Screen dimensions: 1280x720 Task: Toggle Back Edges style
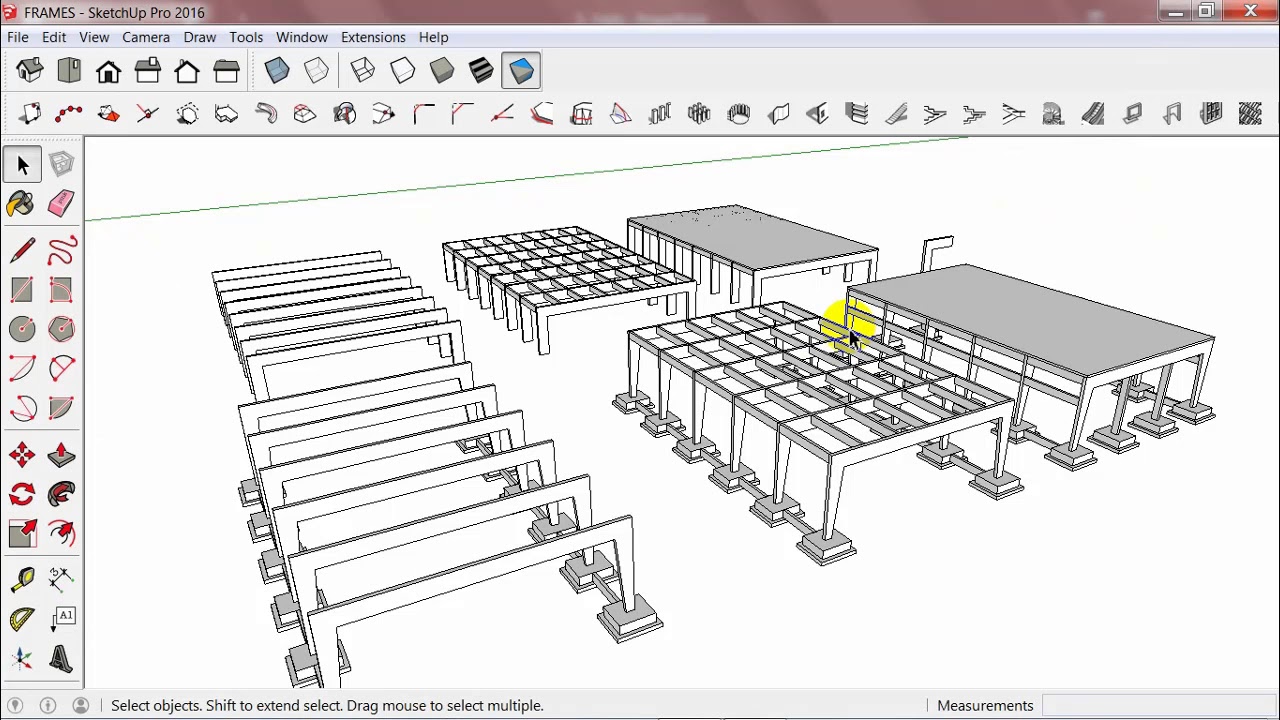click(316, 71)
